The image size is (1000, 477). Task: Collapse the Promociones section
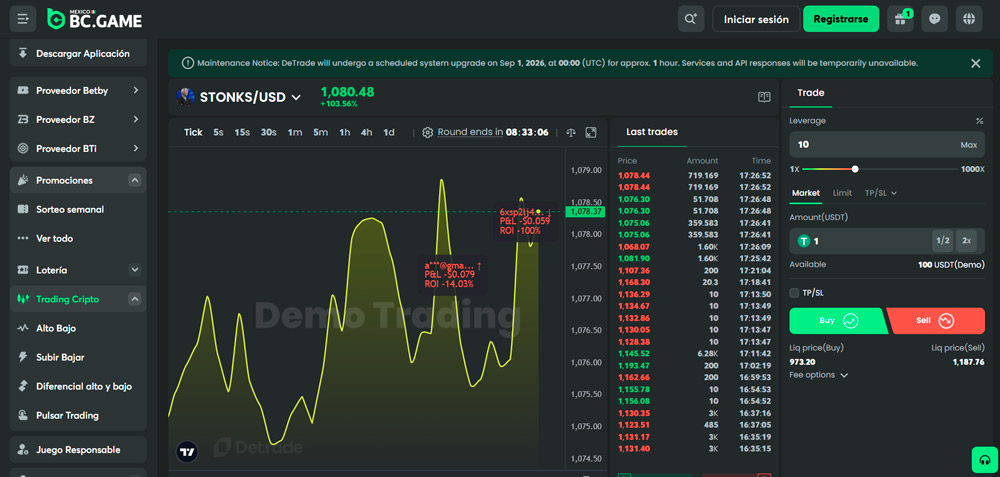[135, 180]
